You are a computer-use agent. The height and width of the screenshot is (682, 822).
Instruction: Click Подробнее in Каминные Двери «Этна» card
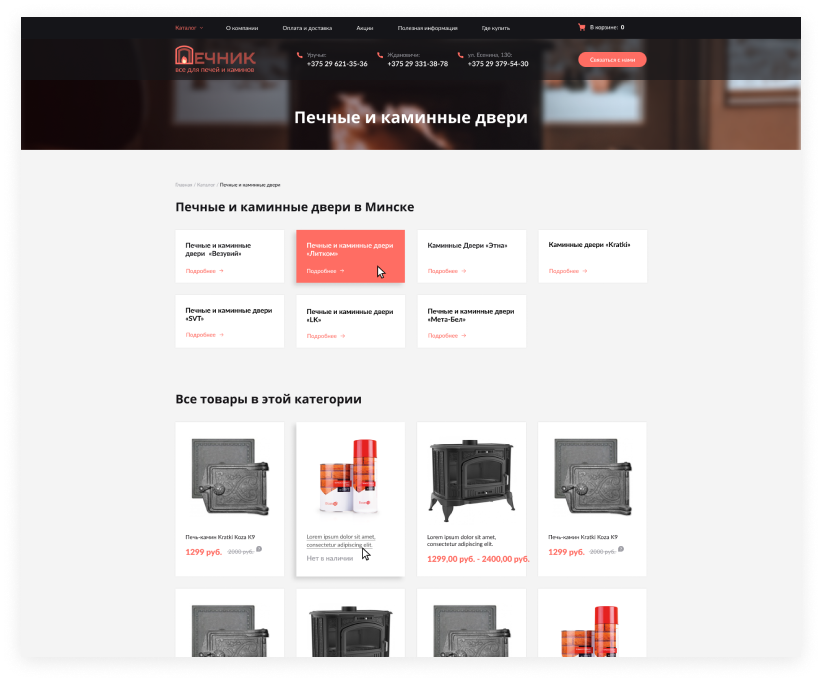442,271
